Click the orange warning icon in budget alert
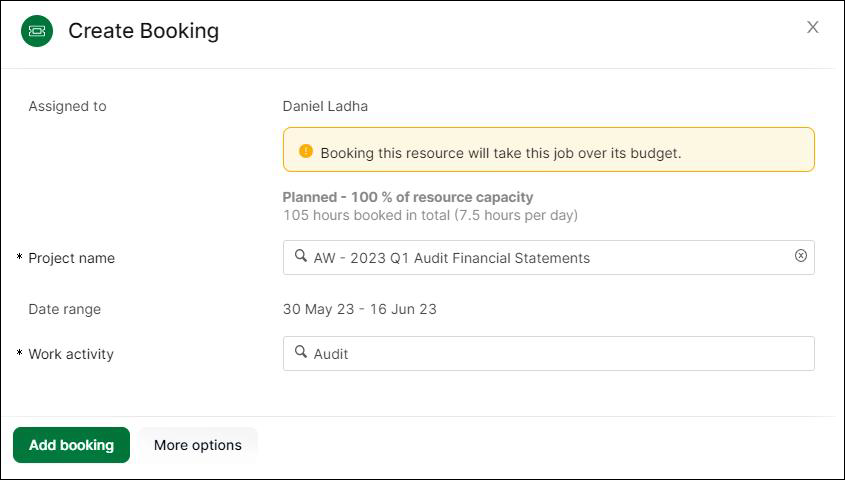The height and width of the screenshot is (485, 852). click(x=306, y=152)
